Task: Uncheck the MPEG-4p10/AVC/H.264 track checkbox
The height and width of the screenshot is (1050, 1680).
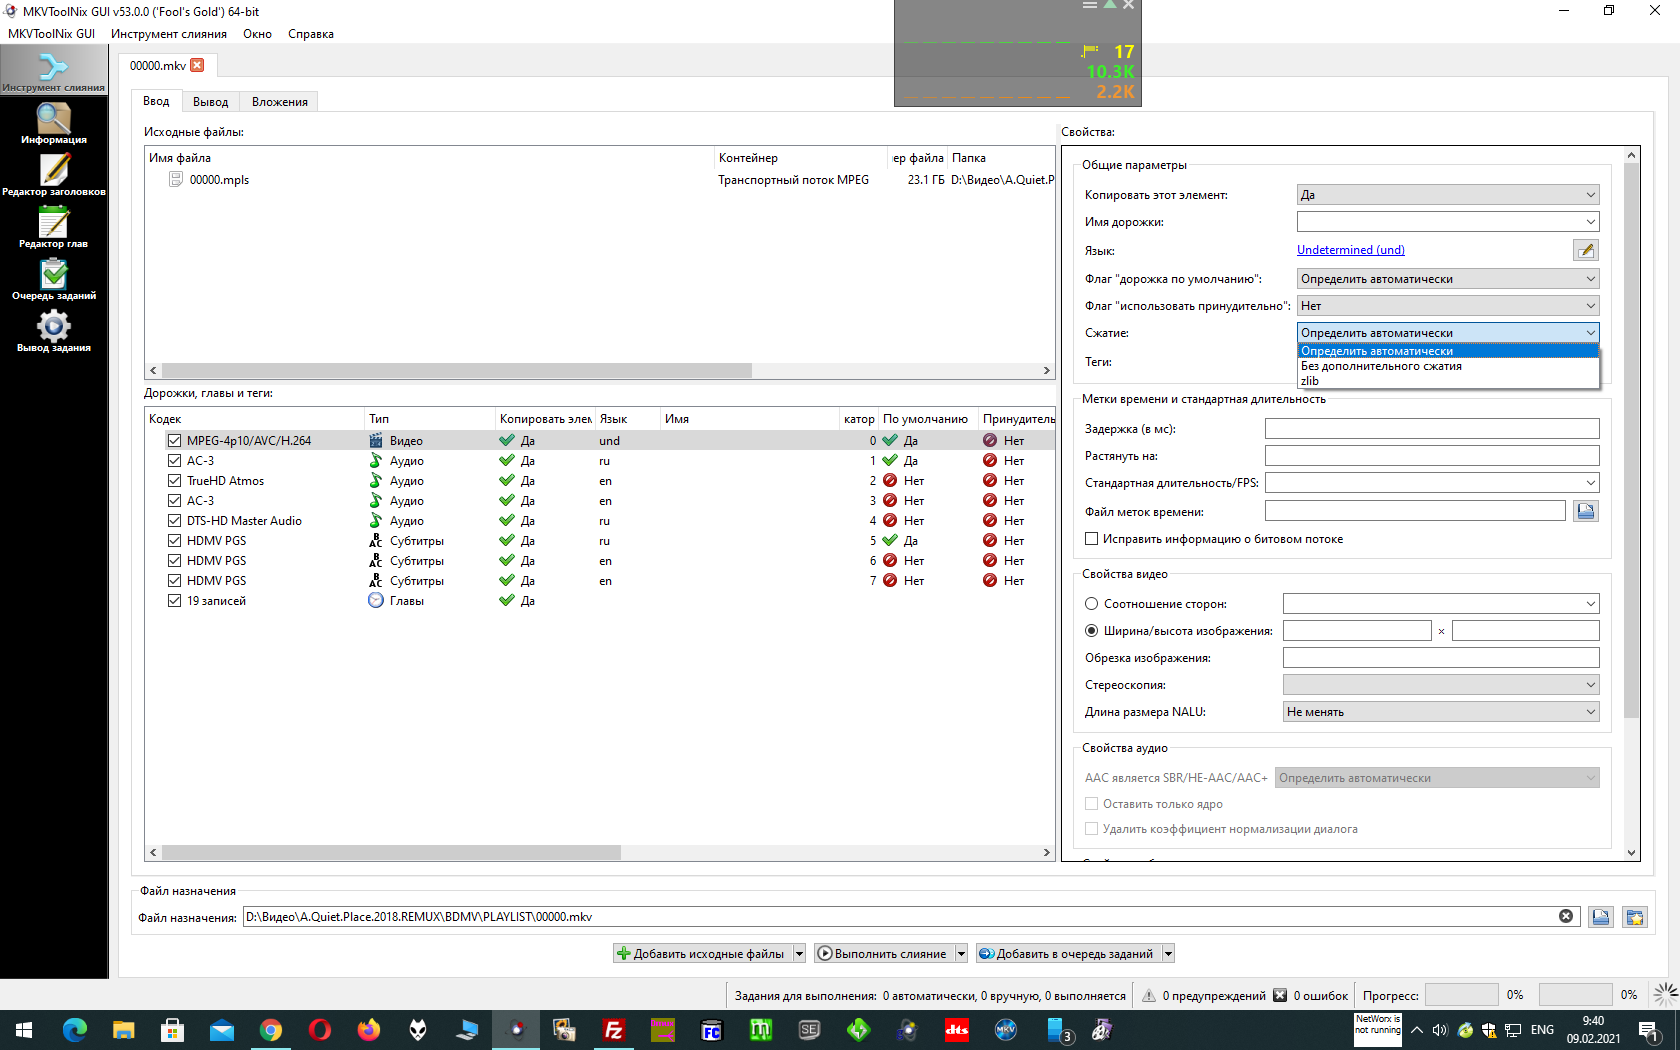Action: pyautogui.click(x=175, y=440)
